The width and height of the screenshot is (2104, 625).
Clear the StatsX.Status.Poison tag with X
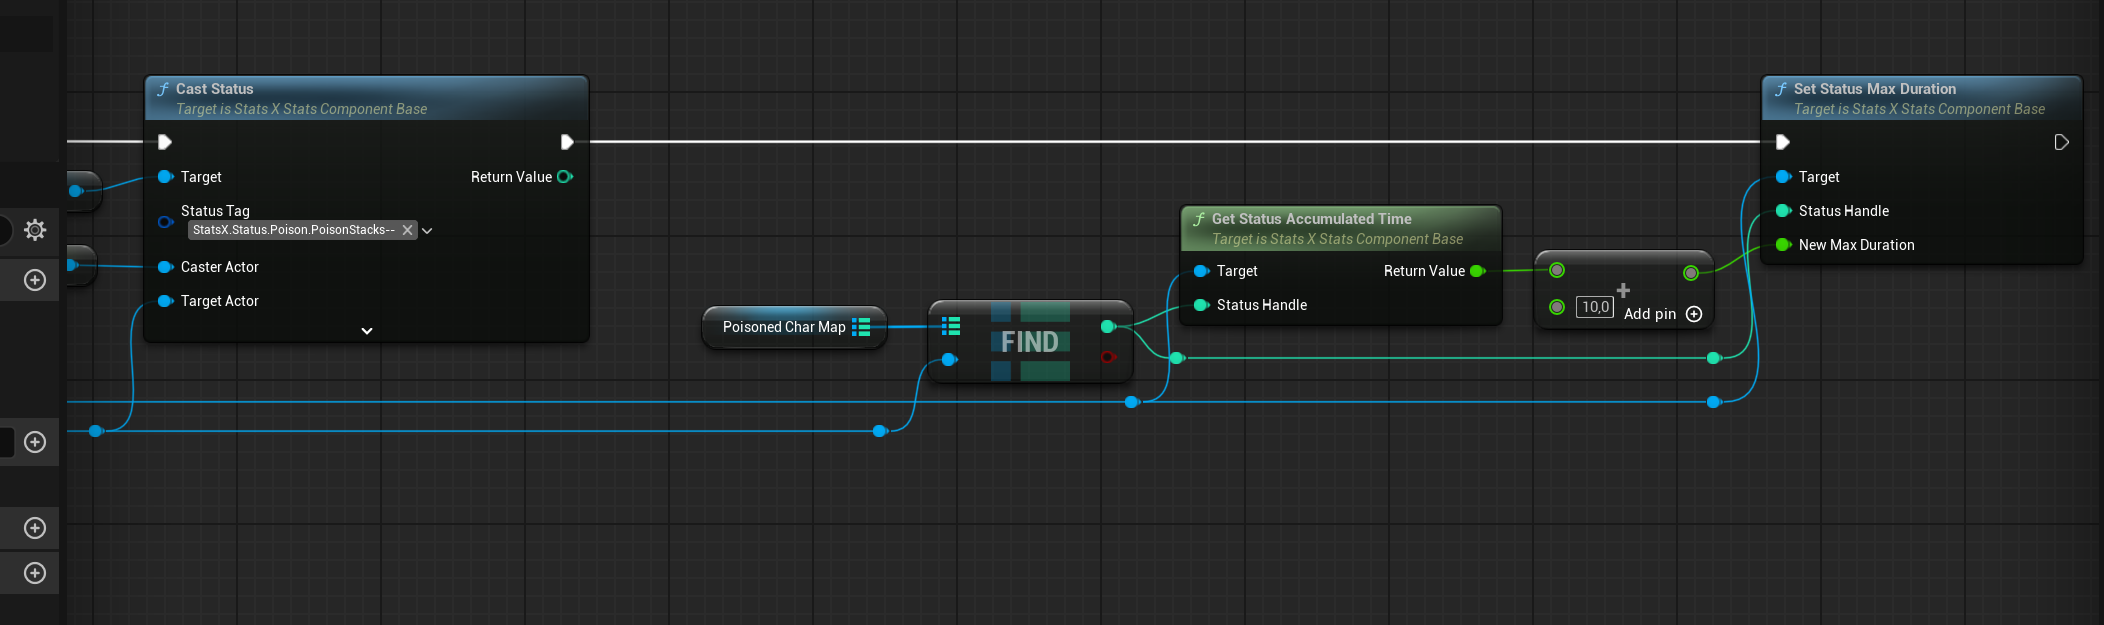407,230
